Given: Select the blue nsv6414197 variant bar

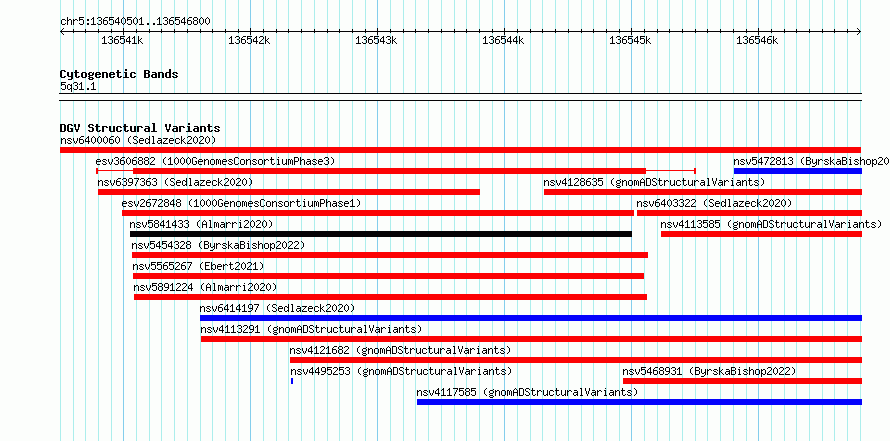Looking at the screenshot, I should tap(531, 318).
